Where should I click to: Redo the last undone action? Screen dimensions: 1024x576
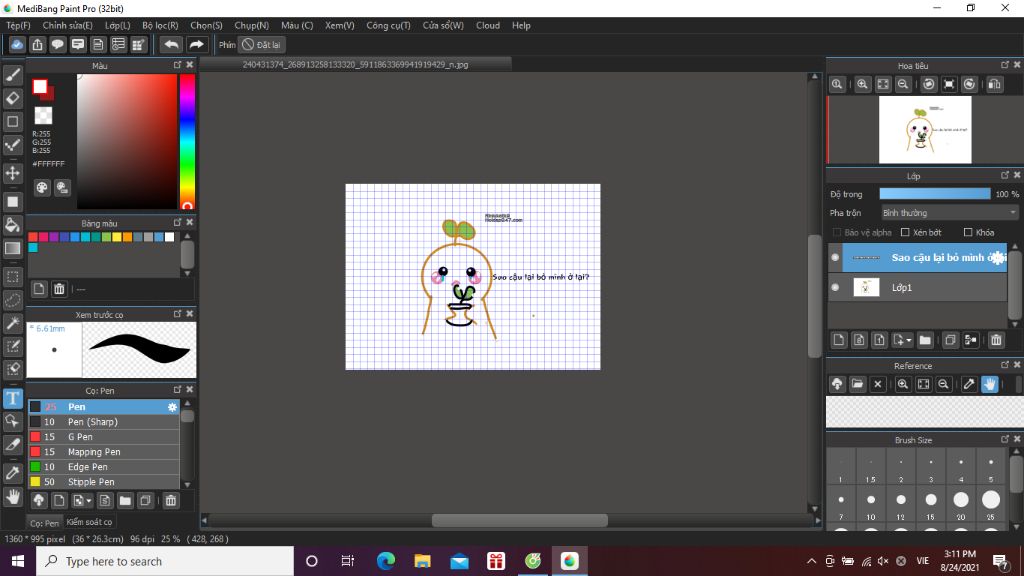tap(196, 44)
